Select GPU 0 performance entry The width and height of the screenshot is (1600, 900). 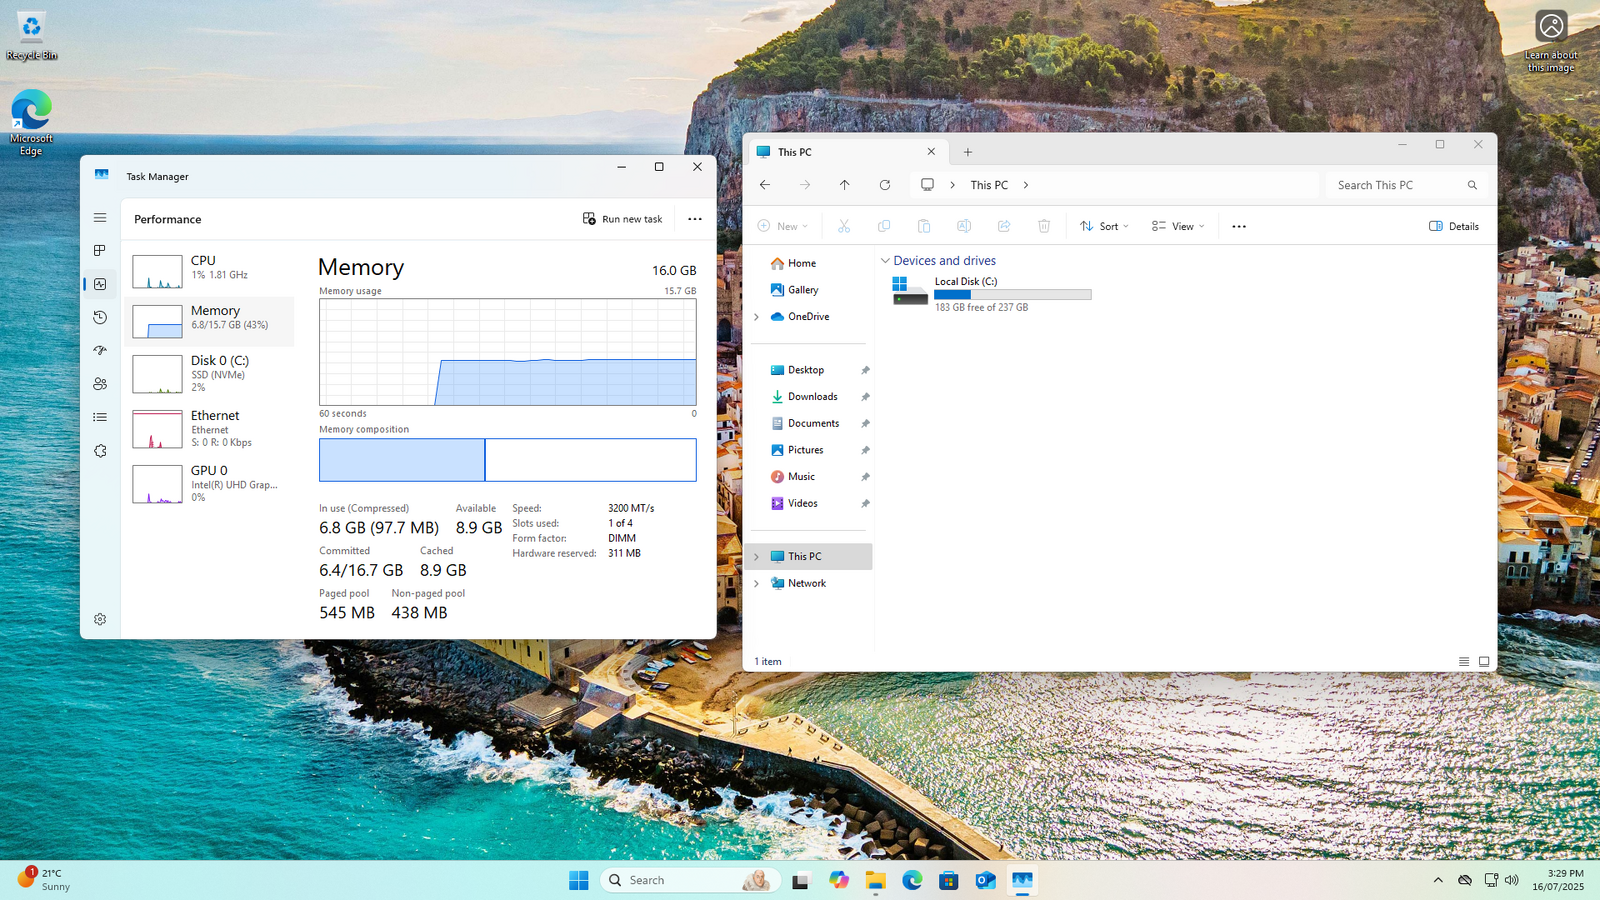pyautogui.click(x=212, y=483)
